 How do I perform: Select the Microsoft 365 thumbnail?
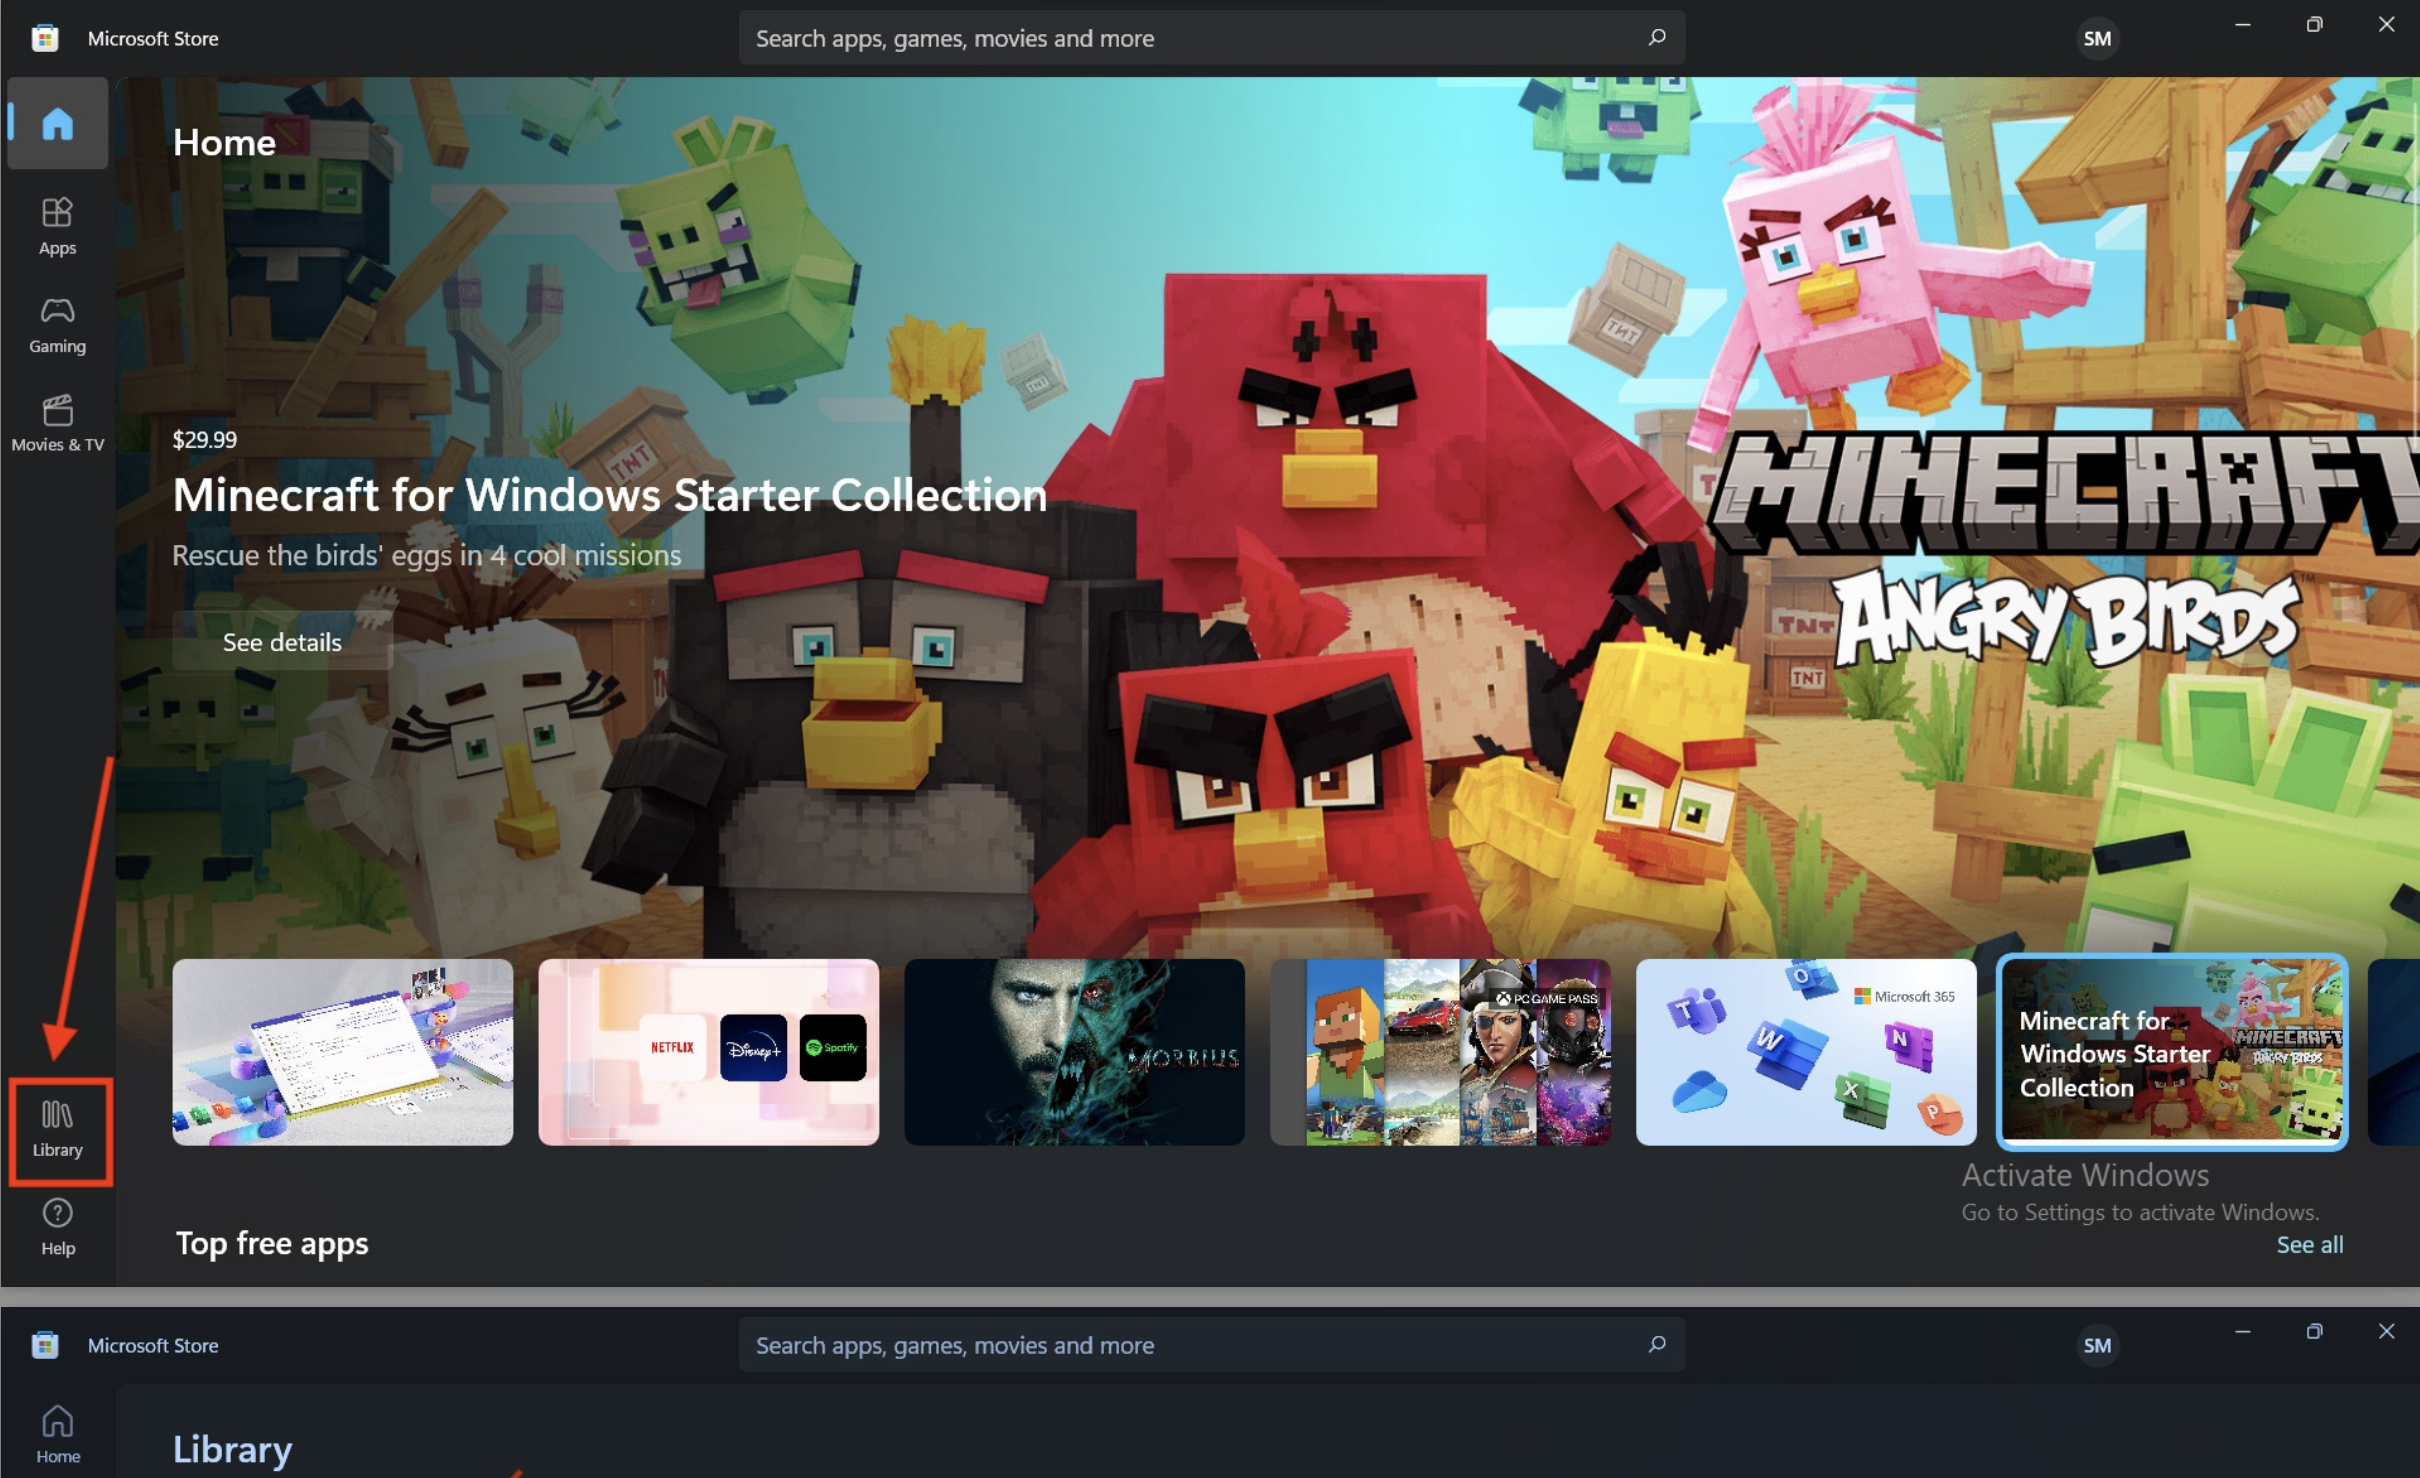point(1806,1052)
